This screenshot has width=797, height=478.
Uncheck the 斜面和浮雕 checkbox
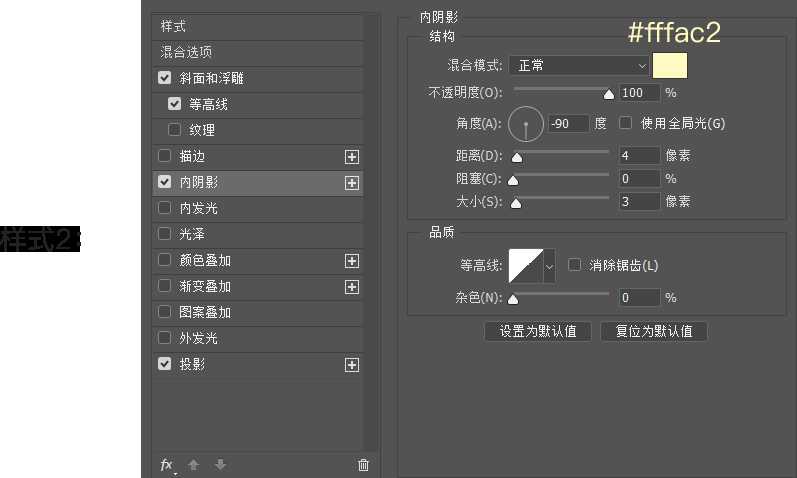[165, 78]
